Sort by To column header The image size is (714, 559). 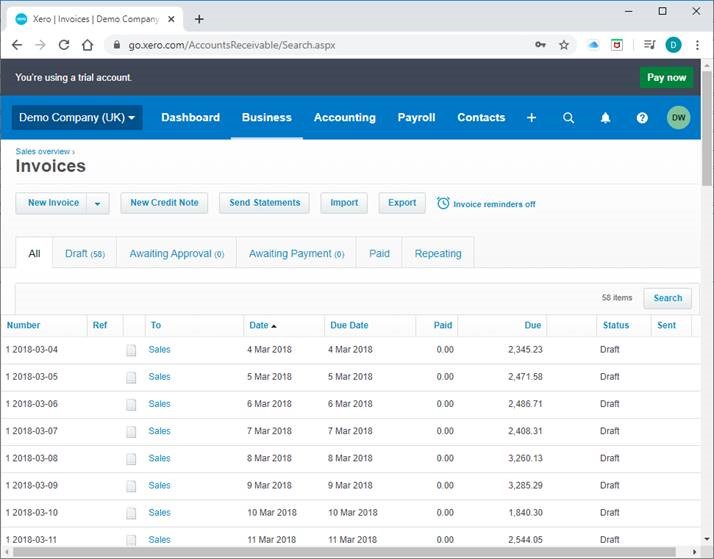[156, 325]
